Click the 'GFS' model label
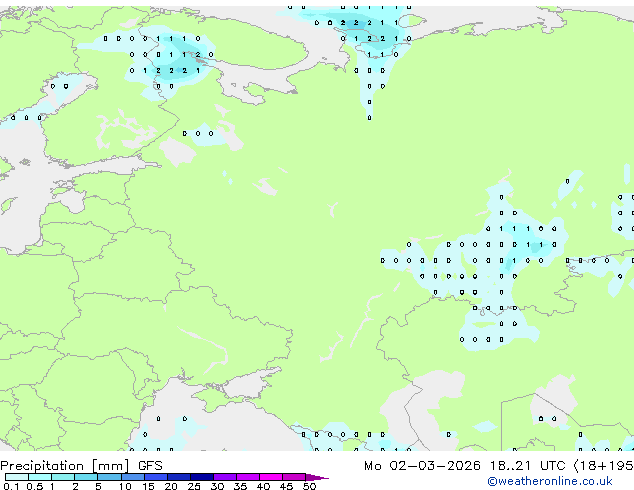The image size is (634, 490). click(150, 466)
